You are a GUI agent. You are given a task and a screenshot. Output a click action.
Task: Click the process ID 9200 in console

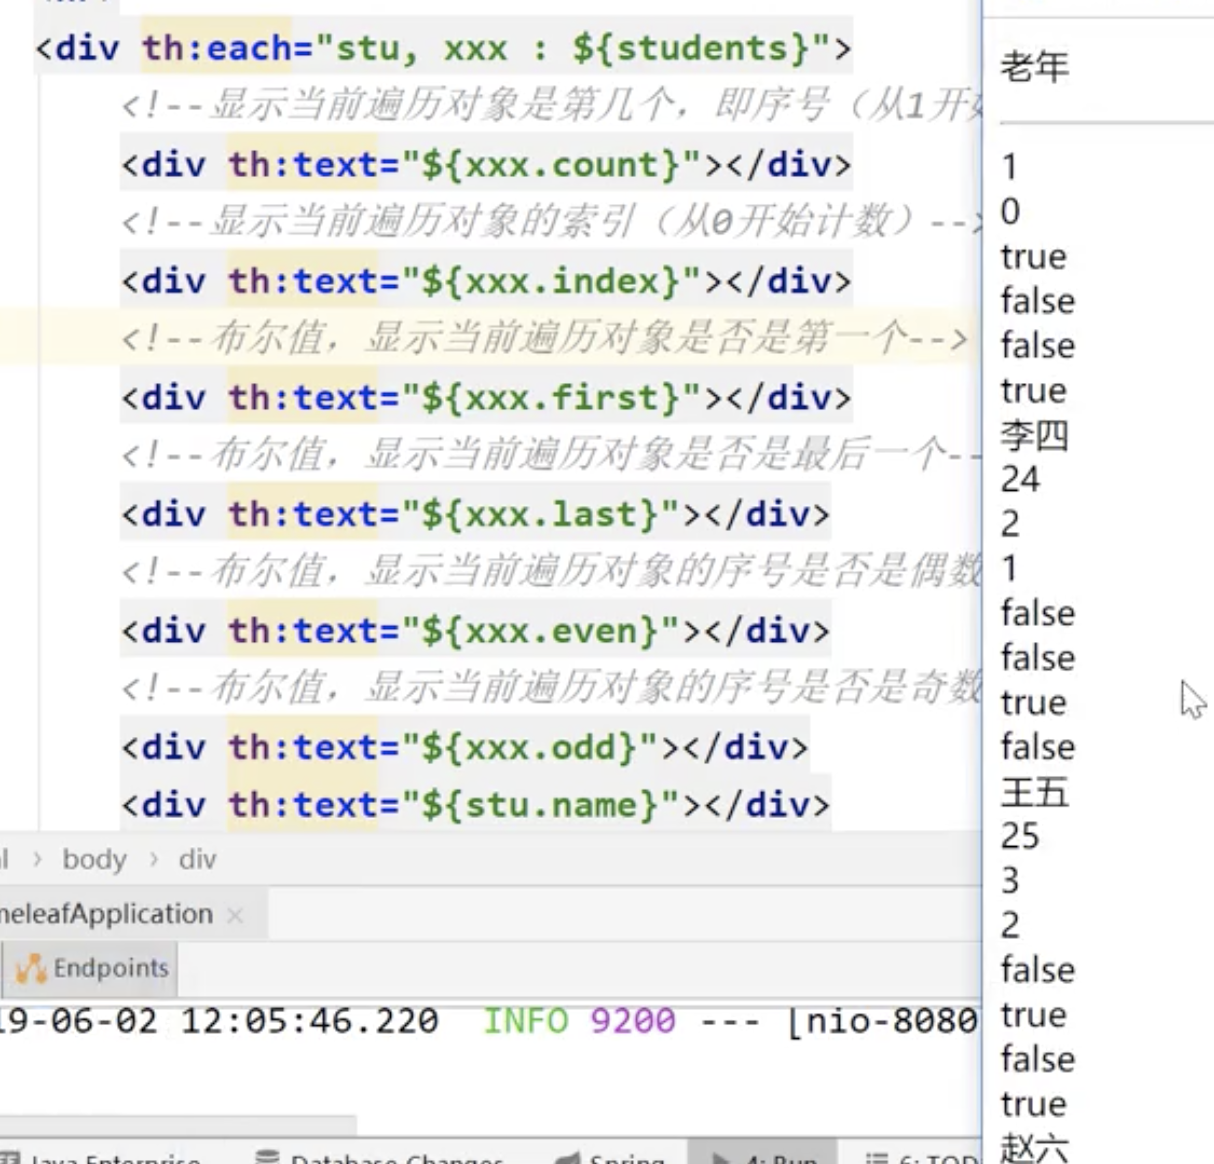tap(633, 1021)
